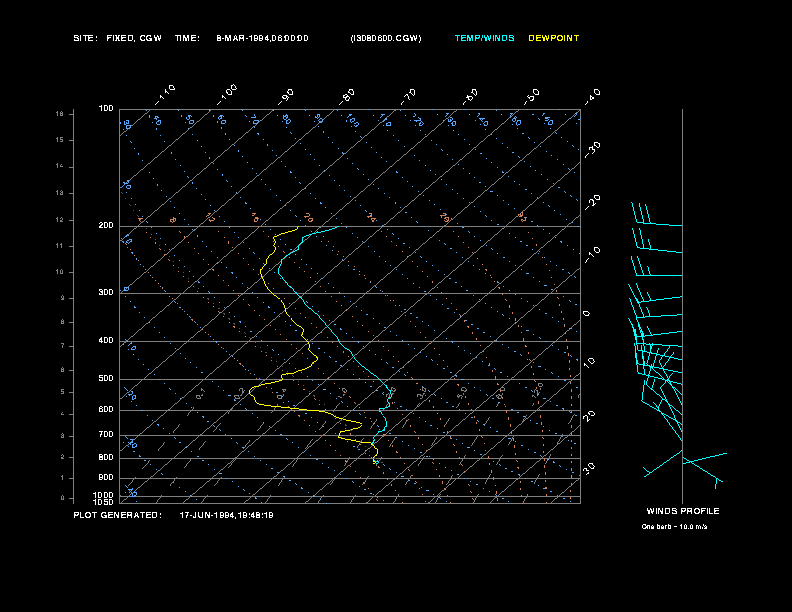792x612 pixels.
Task: Click the -90 temperature axis label
Action: pos(286,97)
